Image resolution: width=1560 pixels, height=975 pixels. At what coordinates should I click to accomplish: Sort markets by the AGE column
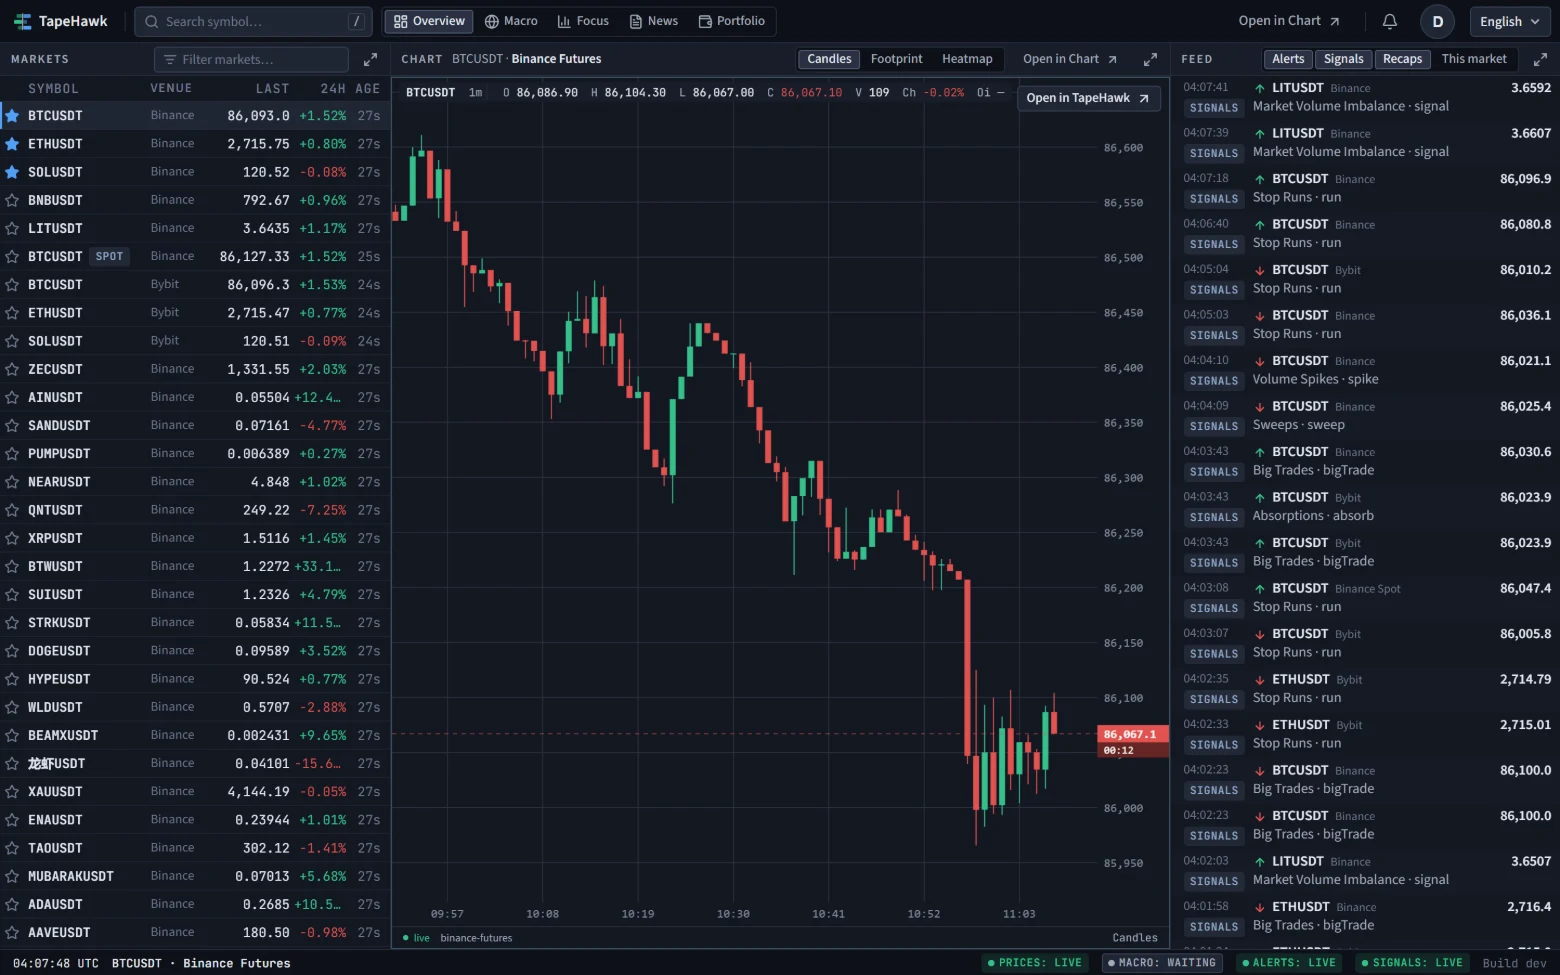(368, 88)
